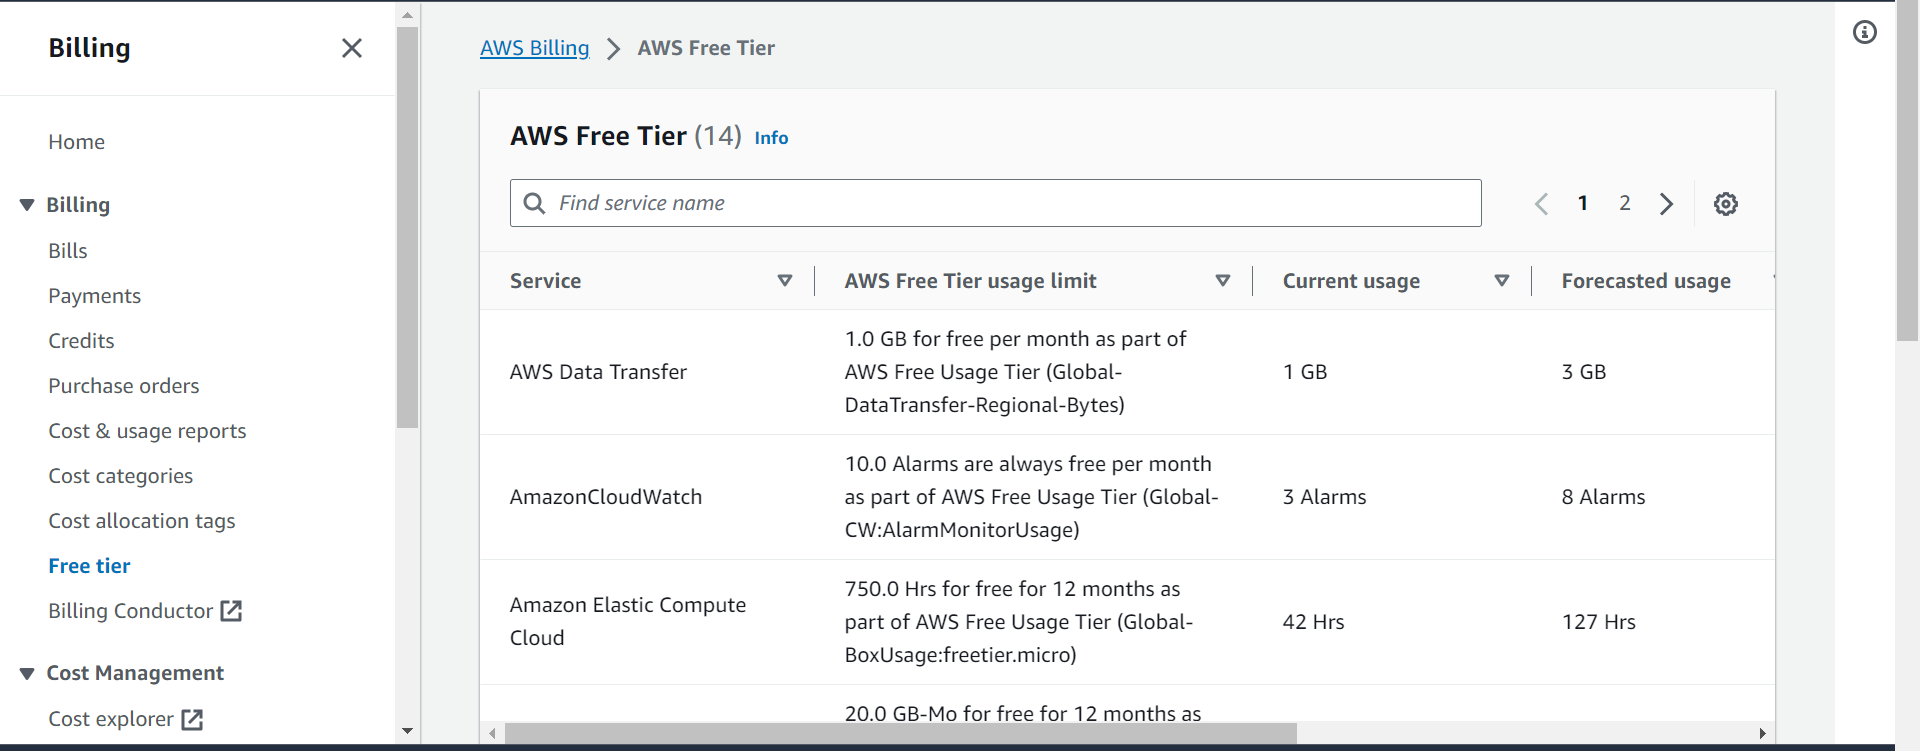
Task: Open Cost explorer link
Action: point(111,719)
